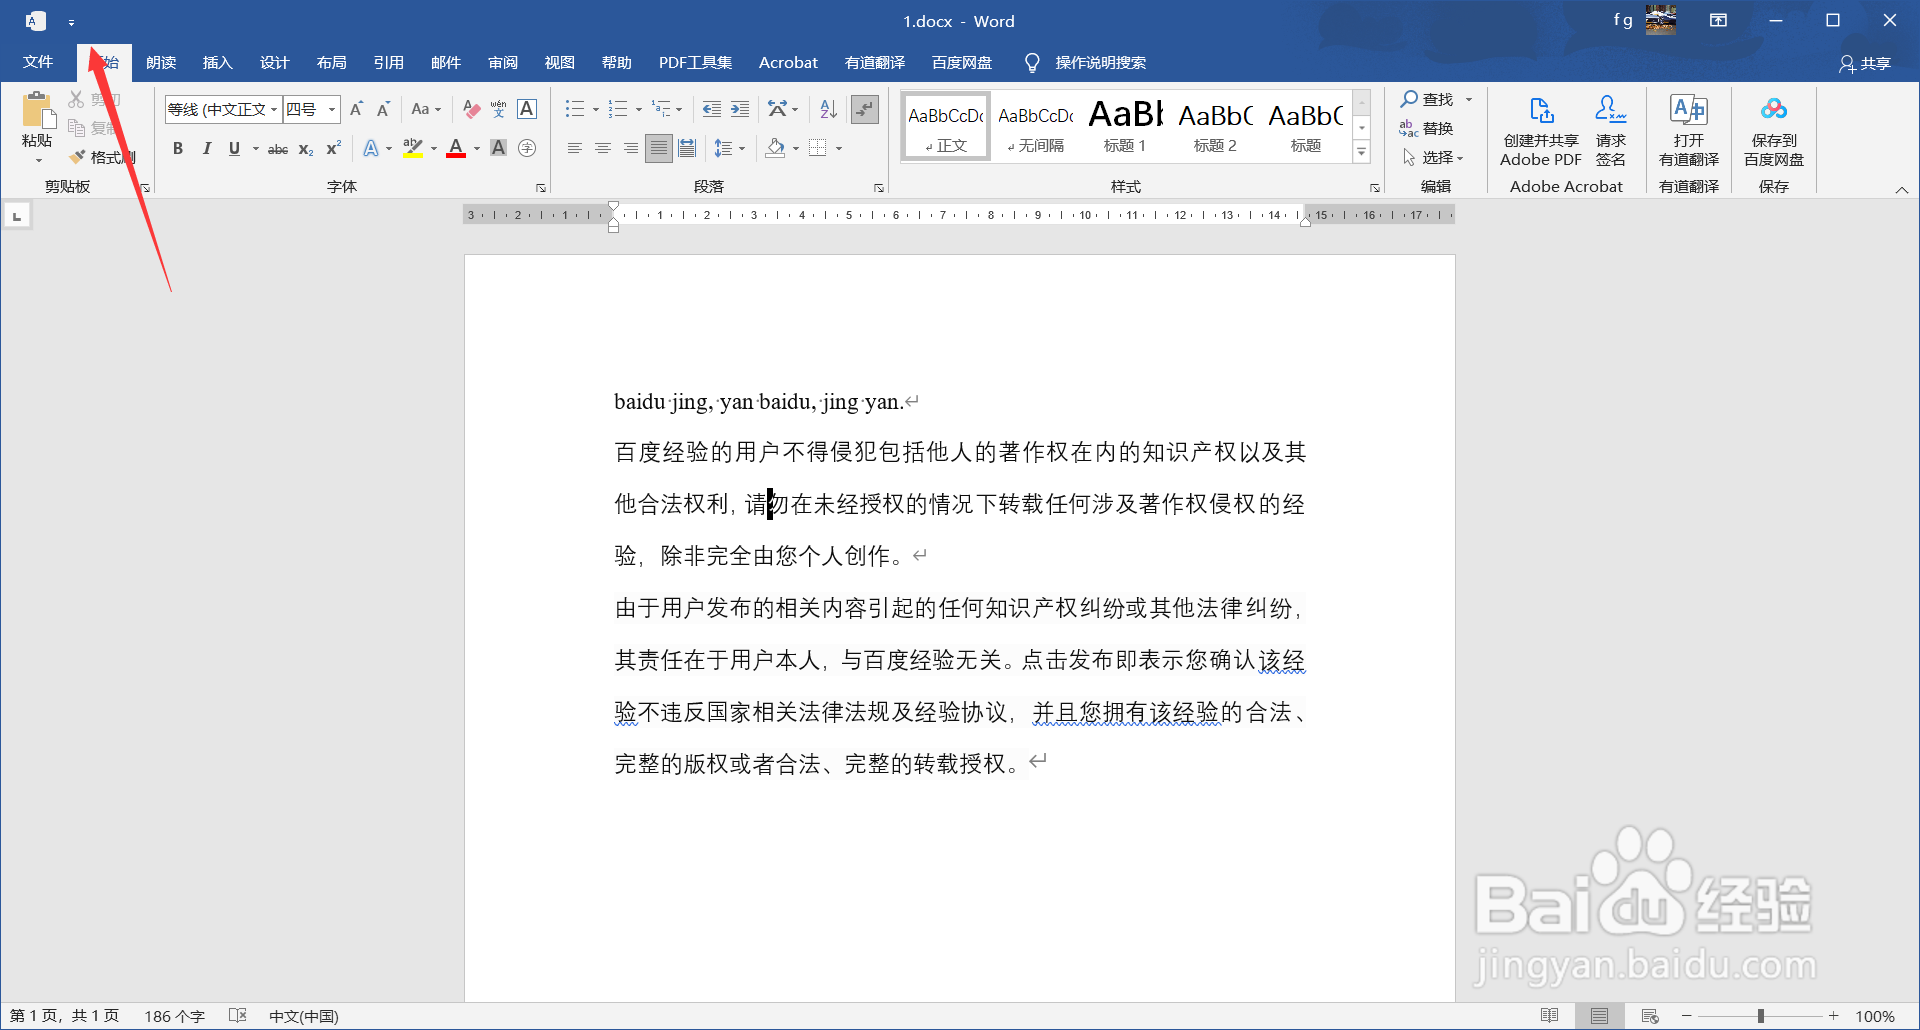The width and height of the screenshot is (1920, 1030).
Task: Open 打开有道翻译 icon
Action: click(1689, 130)
